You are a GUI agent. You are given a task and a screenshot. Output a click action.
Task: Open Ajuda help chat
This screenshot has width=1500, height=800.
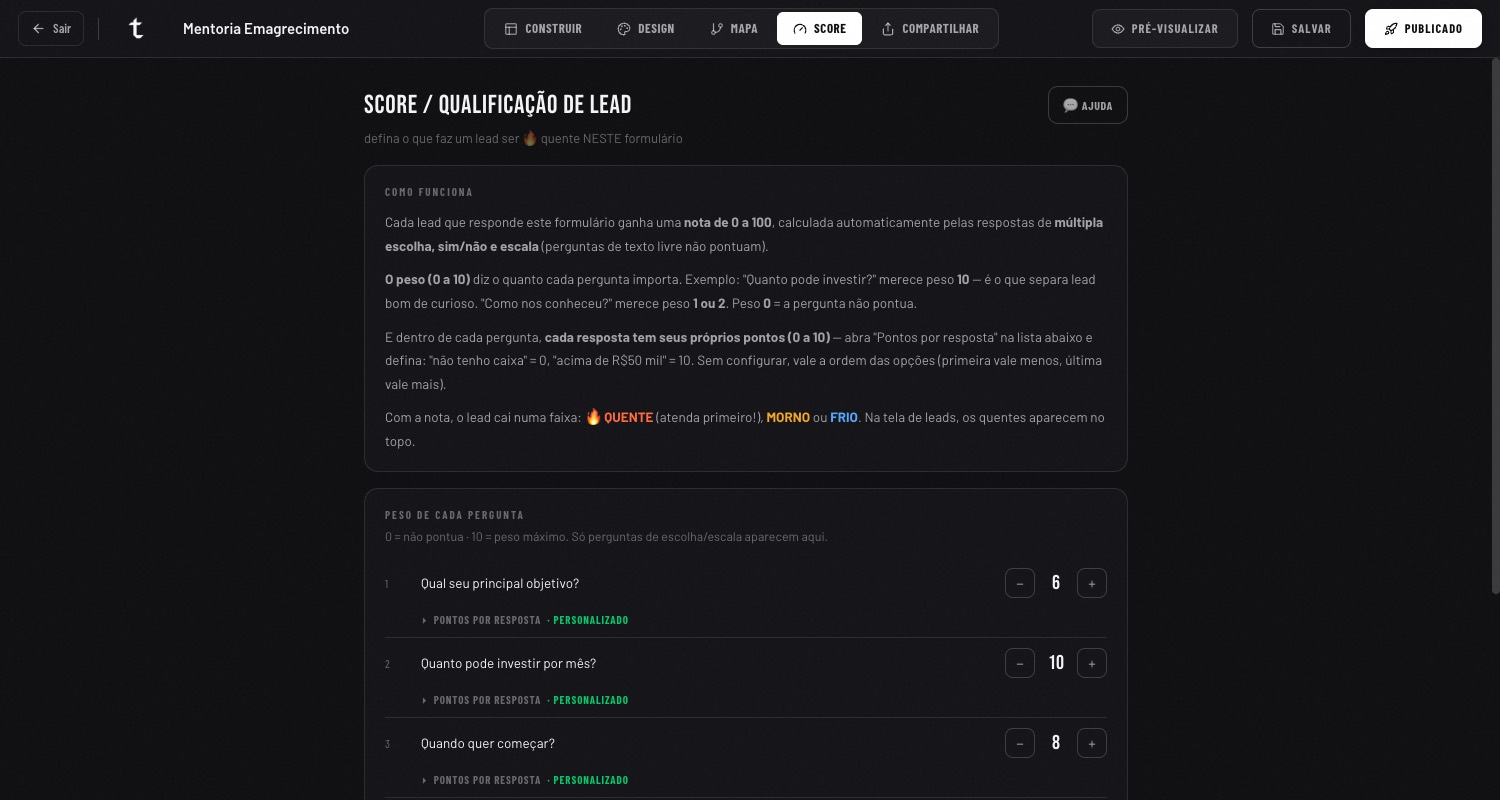pyautogui.click(x=1088, y=105)
